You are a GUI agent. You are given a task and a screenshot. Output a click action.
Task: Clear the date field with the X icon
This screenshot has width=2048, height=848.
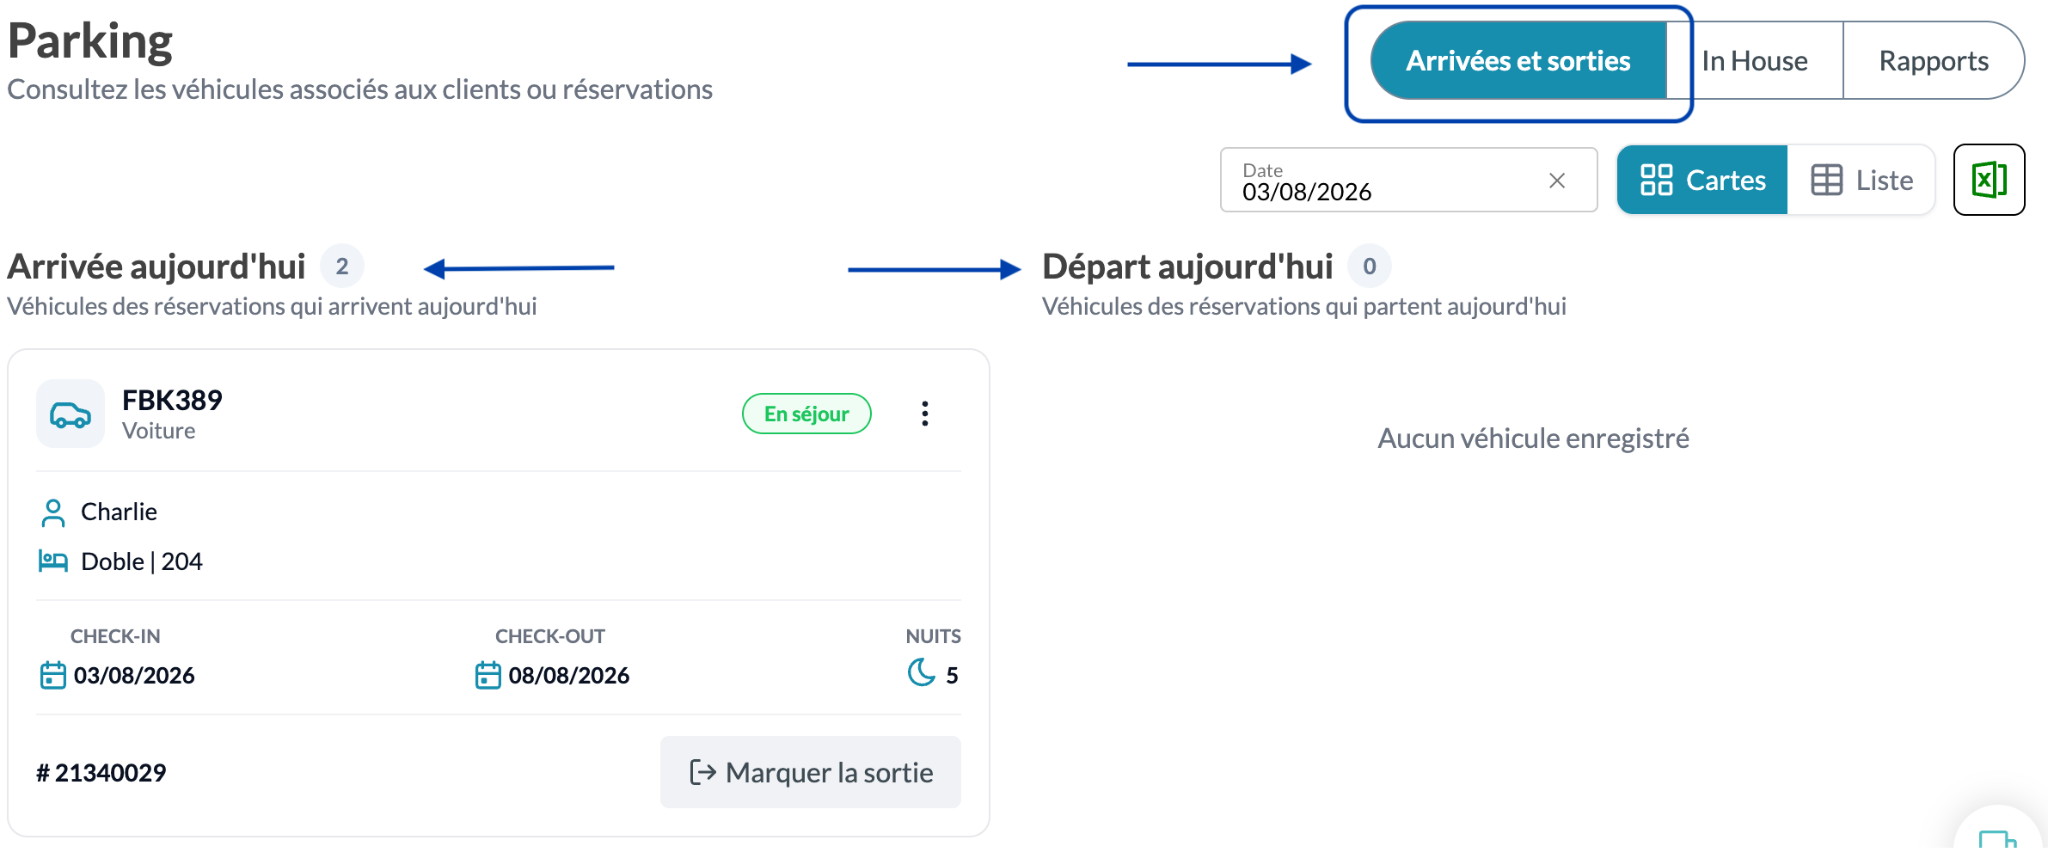(x=1557, y=181)
